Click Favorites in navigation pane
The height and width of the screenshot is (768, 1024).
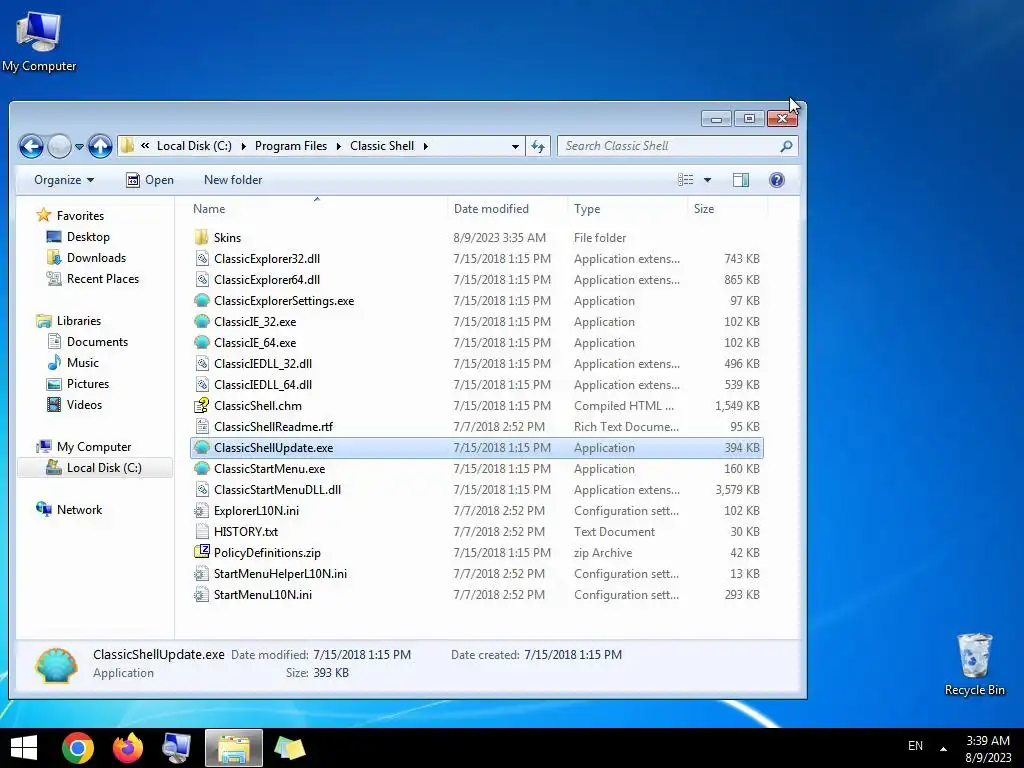pos(80,216)
